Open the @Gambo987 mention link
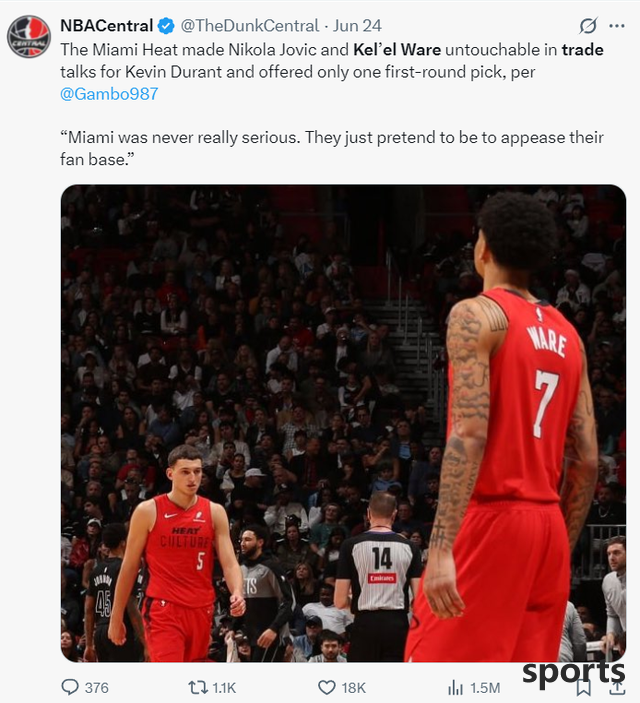 point(109,94)
